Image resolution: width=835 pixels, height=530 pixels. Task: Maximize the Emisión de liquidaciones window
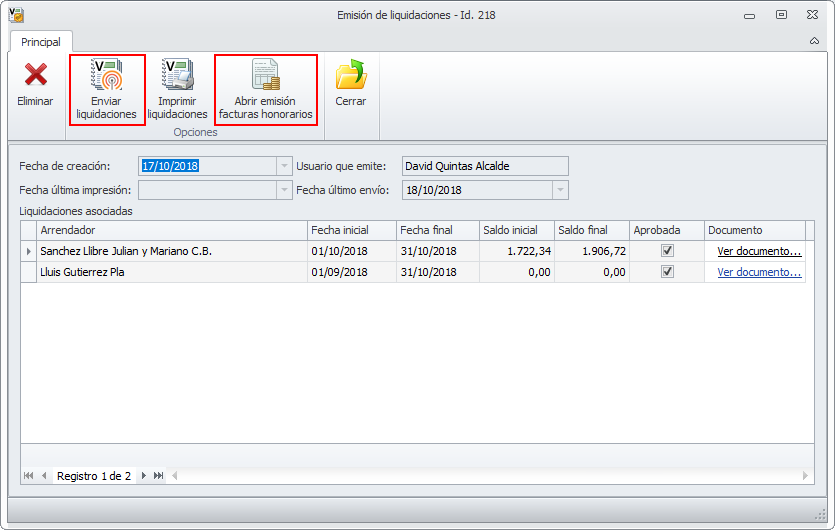781,15
